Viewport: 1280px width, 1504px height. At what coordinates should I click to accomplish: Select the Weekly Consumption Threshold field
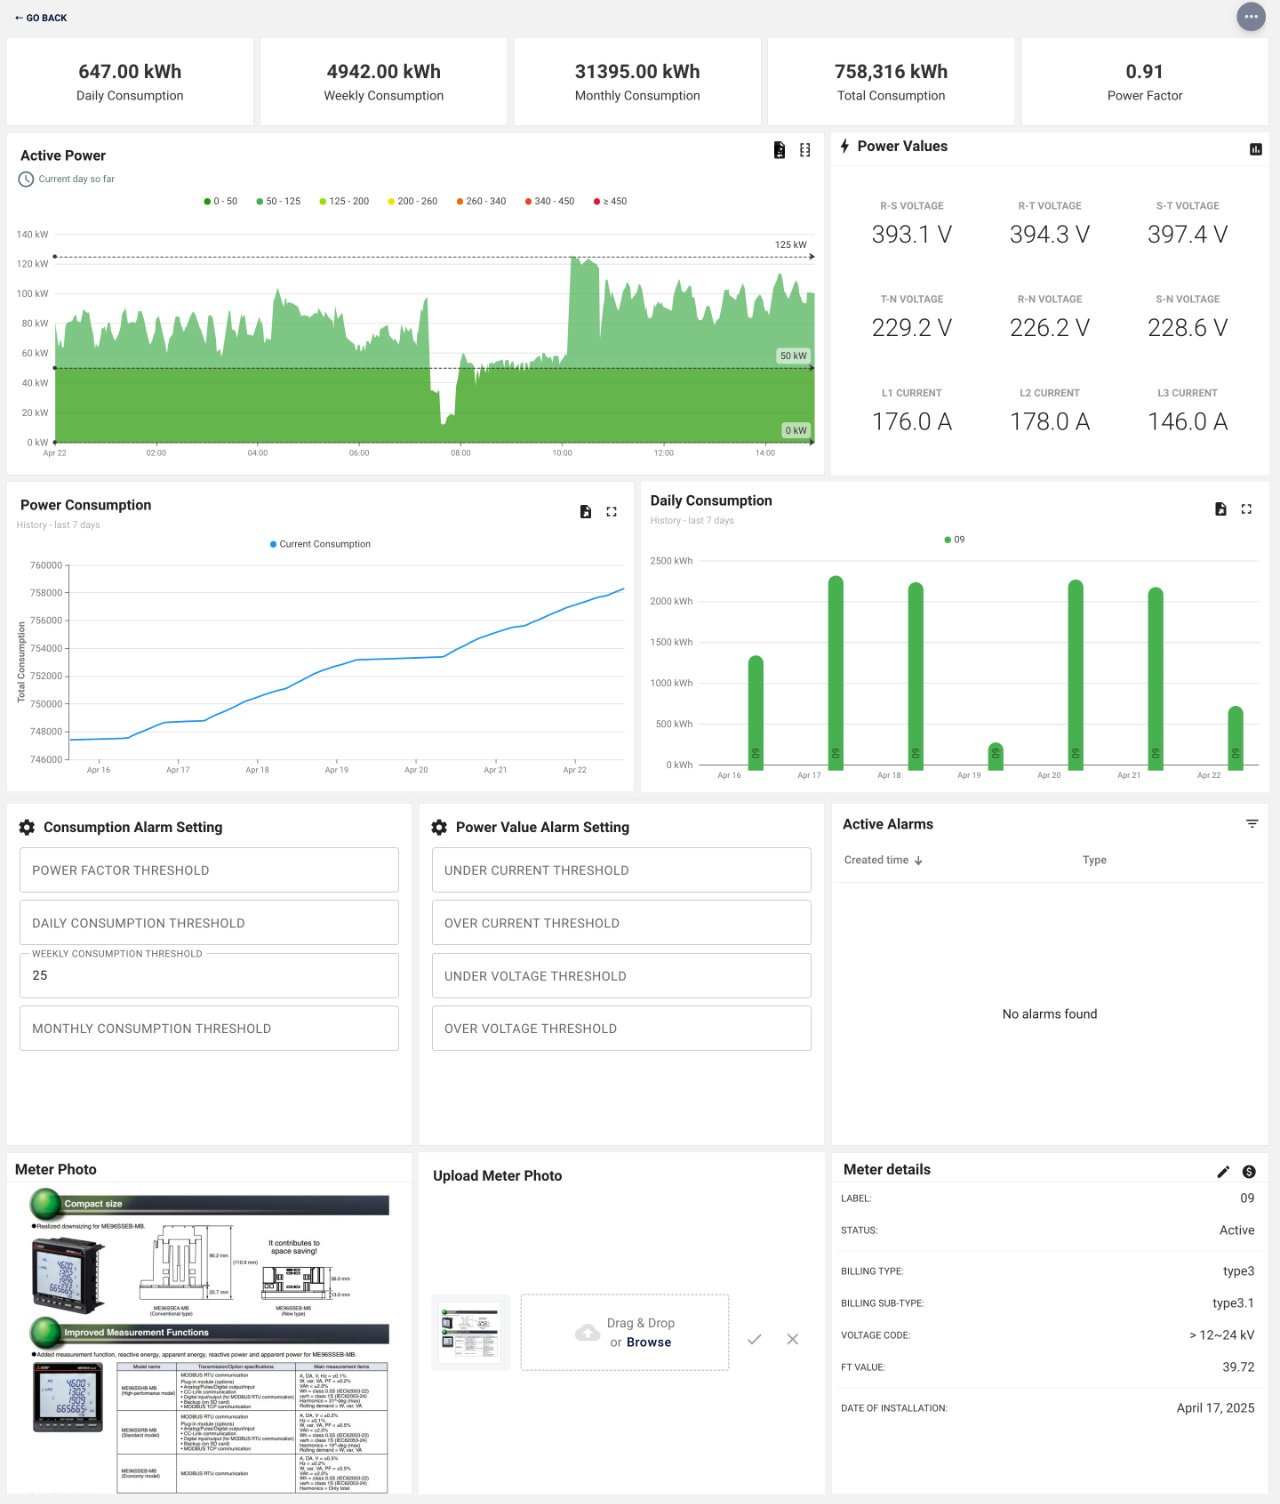pos(209,975)
